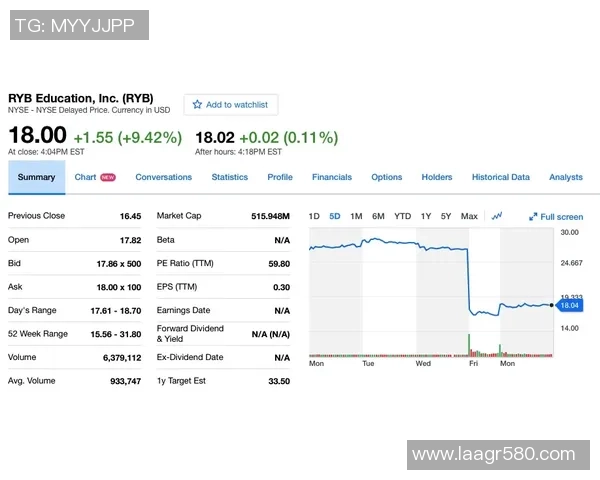Screen dimensions: 600x480
Task: Select the 1D chart range
Action: tap(314, 216)
